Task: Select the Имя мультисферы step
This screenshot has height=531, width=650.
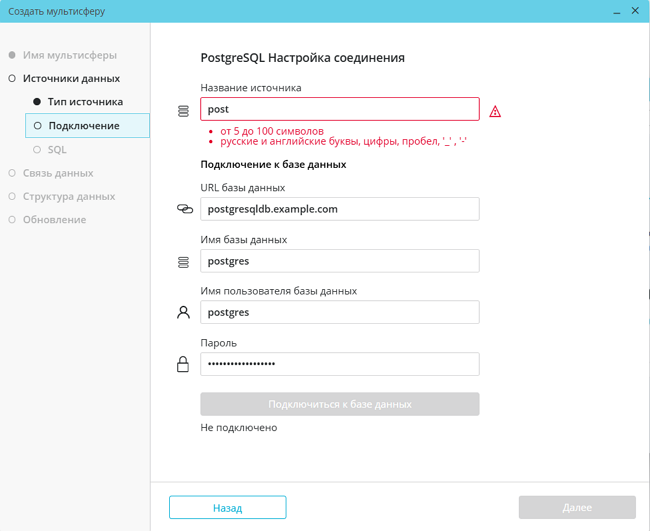Action: [70, 55]
